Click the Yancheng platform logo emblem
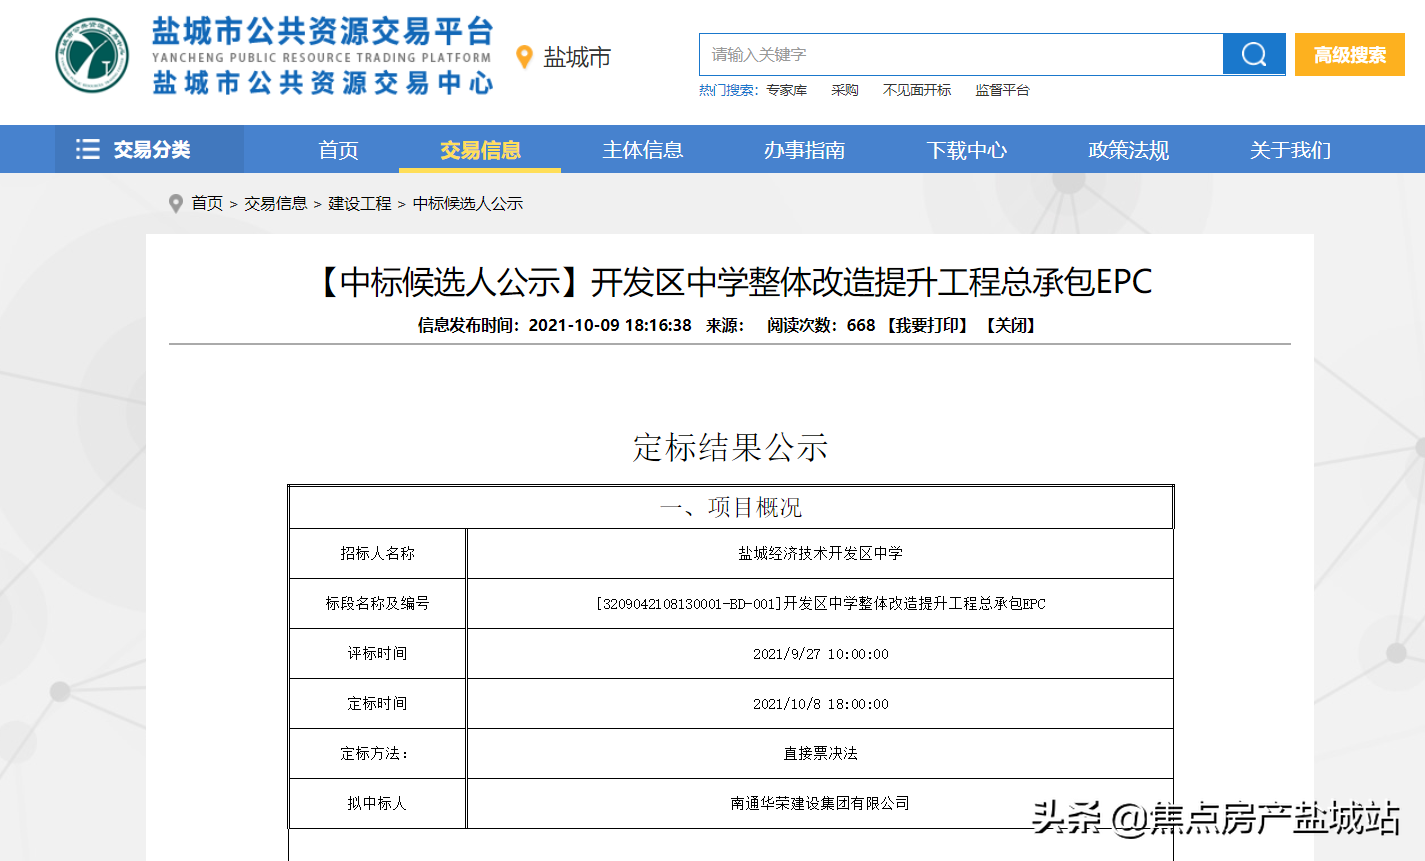The image size is (1425, 861). pos(92,56)
